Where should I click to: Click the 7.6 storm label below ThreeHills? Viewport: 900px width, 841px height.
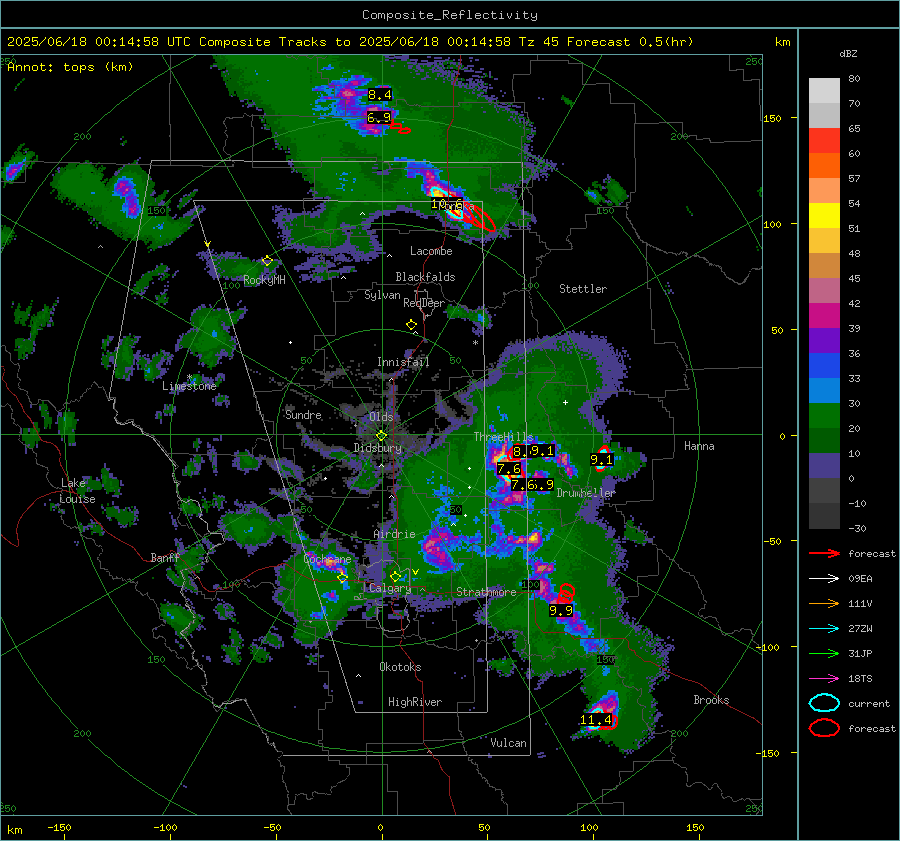(x=509, y=468)
